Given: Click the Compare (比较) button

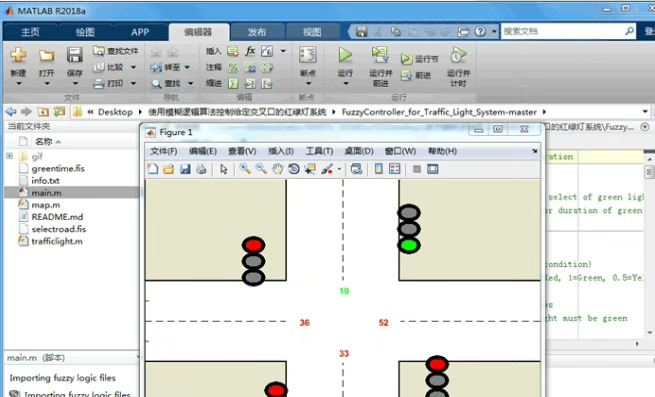Looking at the screenshot, I should [109, 67].
